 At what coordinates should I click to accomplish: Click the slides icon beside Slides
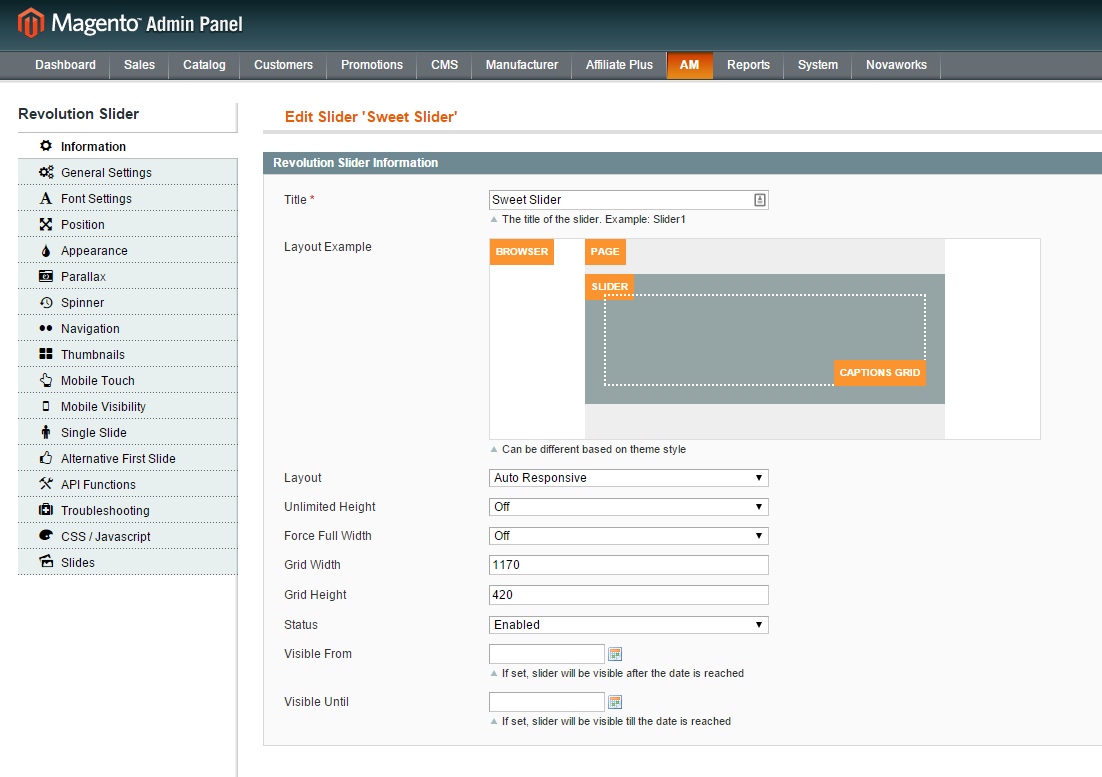46,561
